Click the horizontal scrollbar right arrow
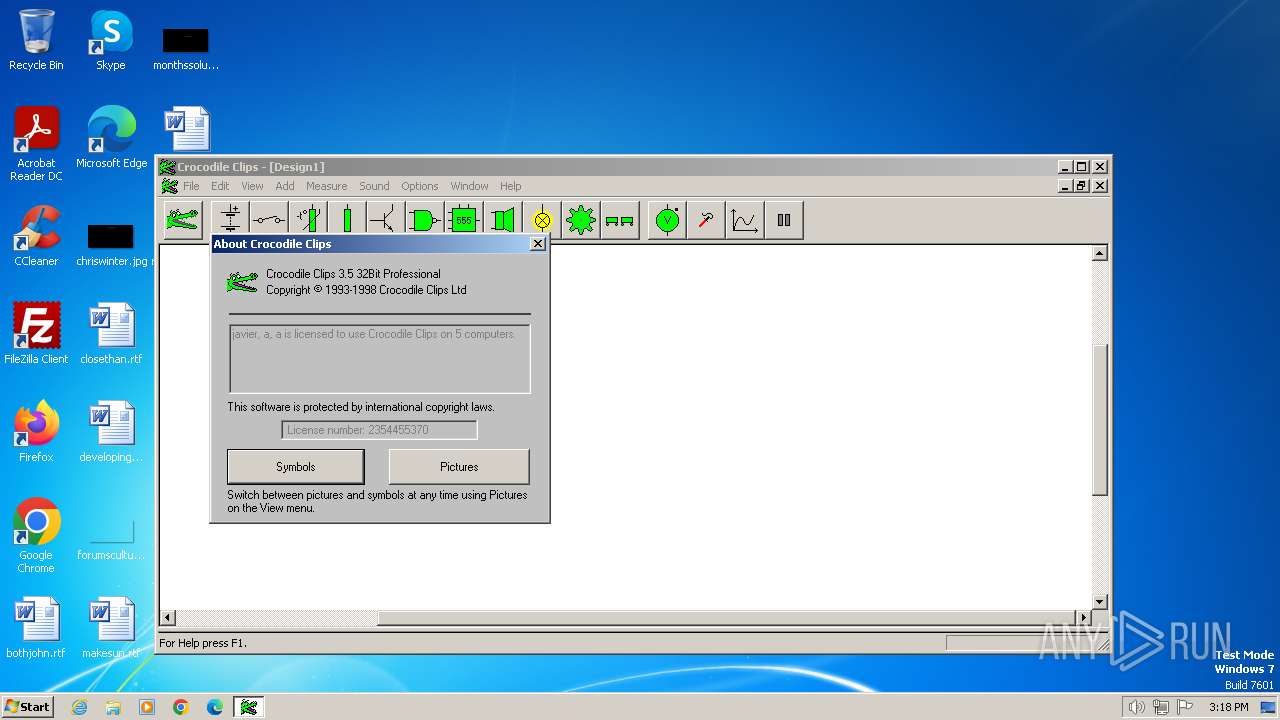The image size is (1280, 720). [x=1083, y=618]
